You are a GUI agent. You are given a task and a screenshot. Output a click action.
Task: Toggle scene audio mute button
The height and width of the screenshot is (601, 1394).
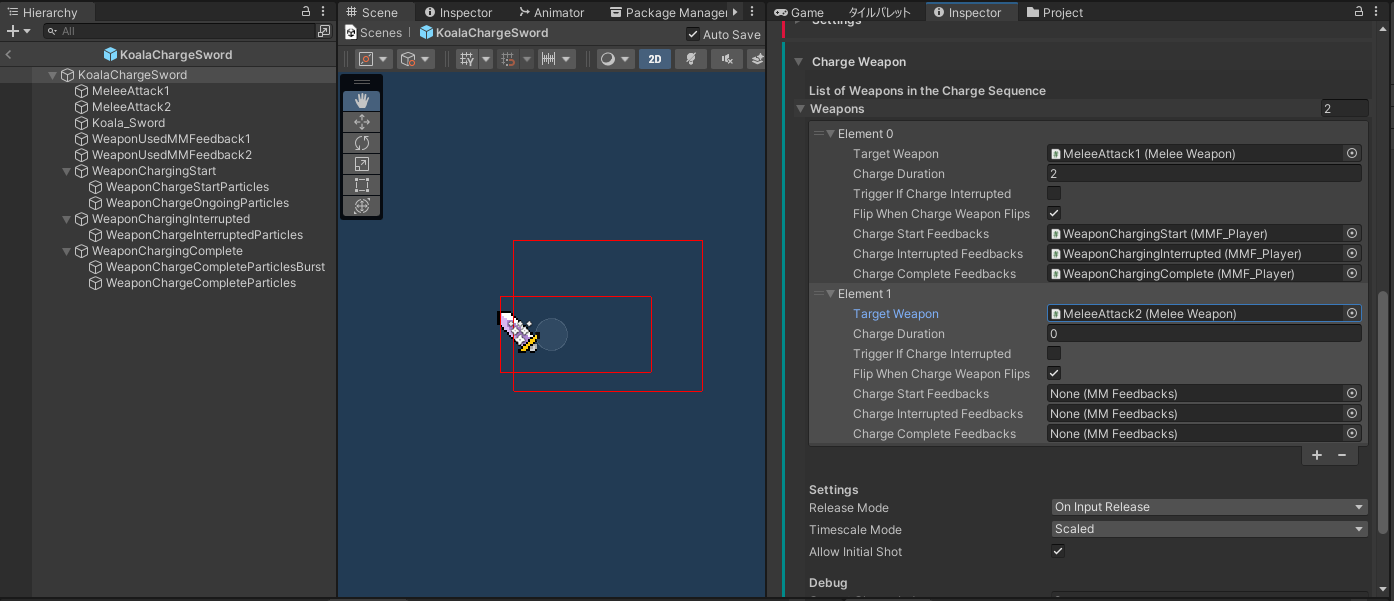[x=727, y=59]
